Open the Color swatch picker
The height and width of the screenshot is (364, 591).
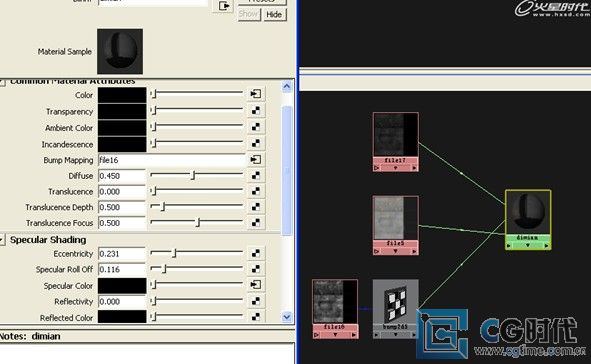122,95
